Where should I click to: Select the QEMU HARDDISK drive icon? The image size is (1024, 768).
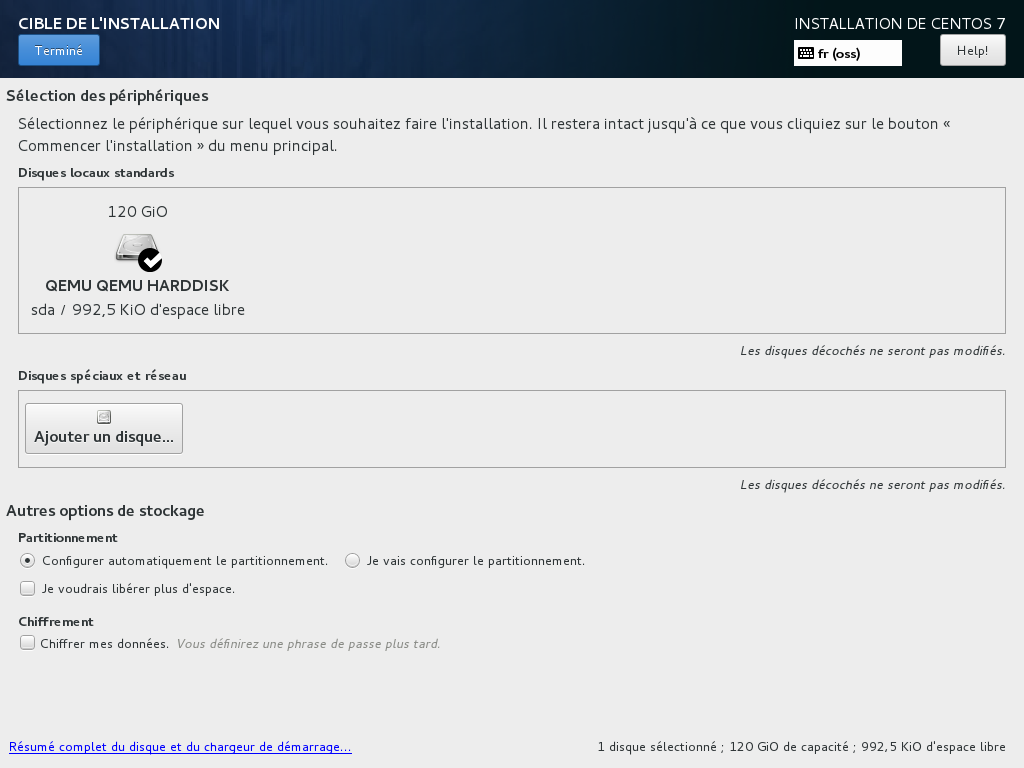[x=138, y=252]
